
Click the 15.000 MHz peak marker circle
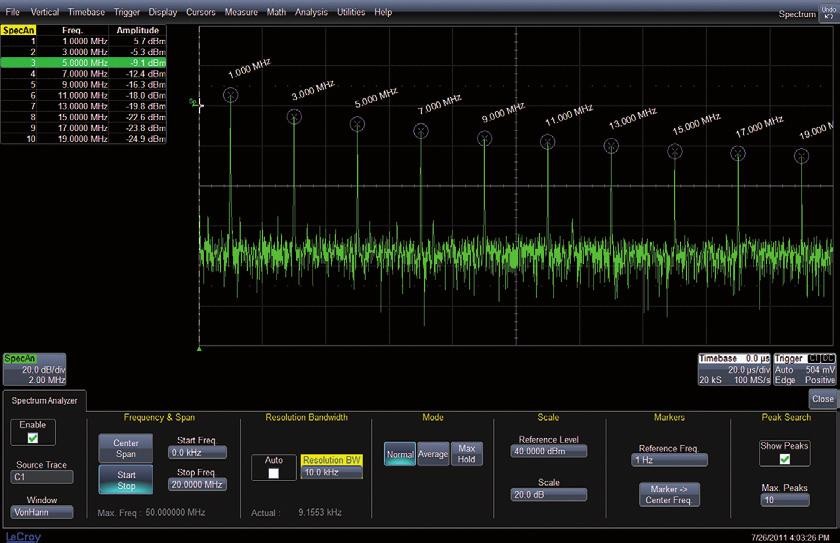click(x=675, y=152)
